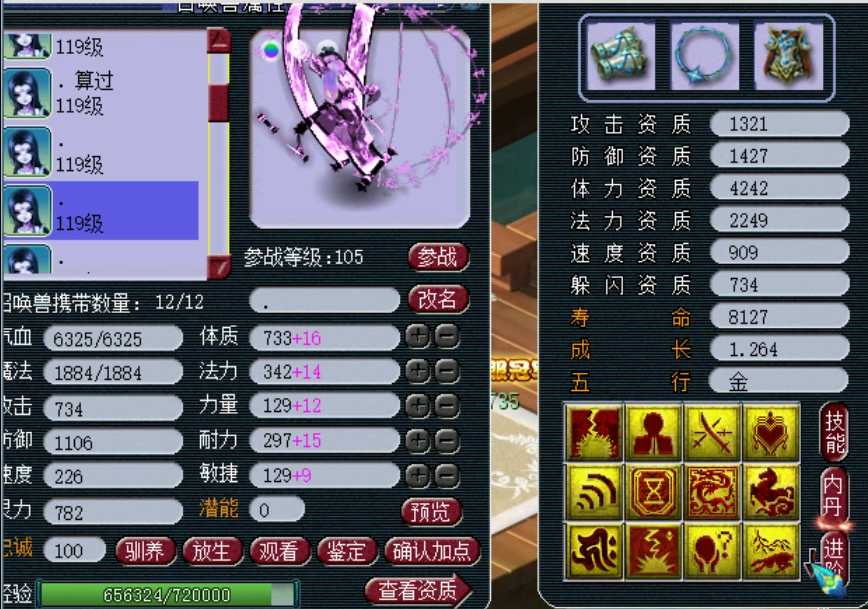Select the pet named 算过 in list
This screenshot has width=868, height=609.
point(101,93)
